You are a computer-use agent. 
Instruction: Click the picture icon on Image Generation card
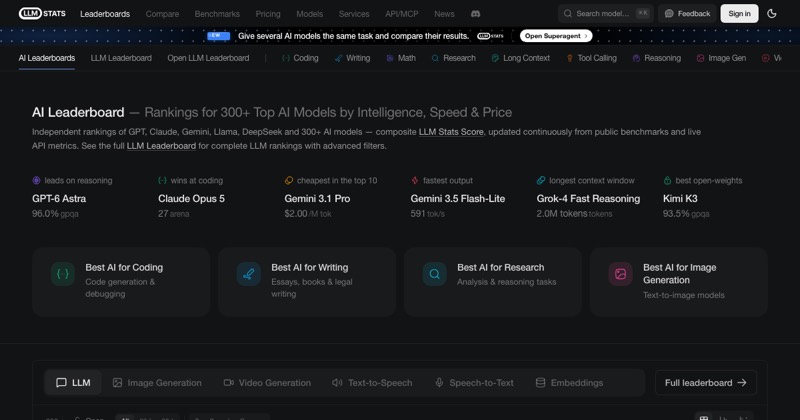click(x=620, y=274)
